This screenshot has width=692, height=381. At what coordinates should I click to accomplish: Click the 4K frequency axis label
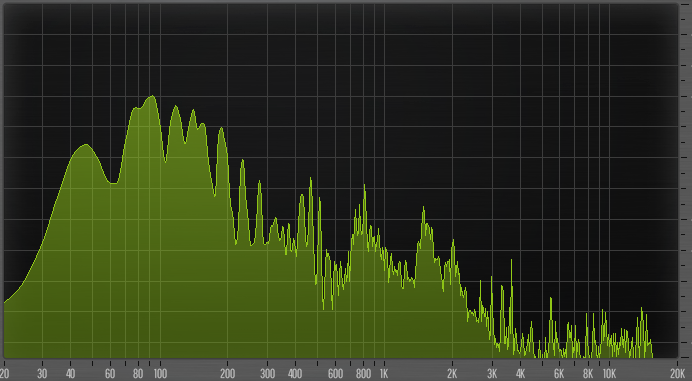(520, 374)
